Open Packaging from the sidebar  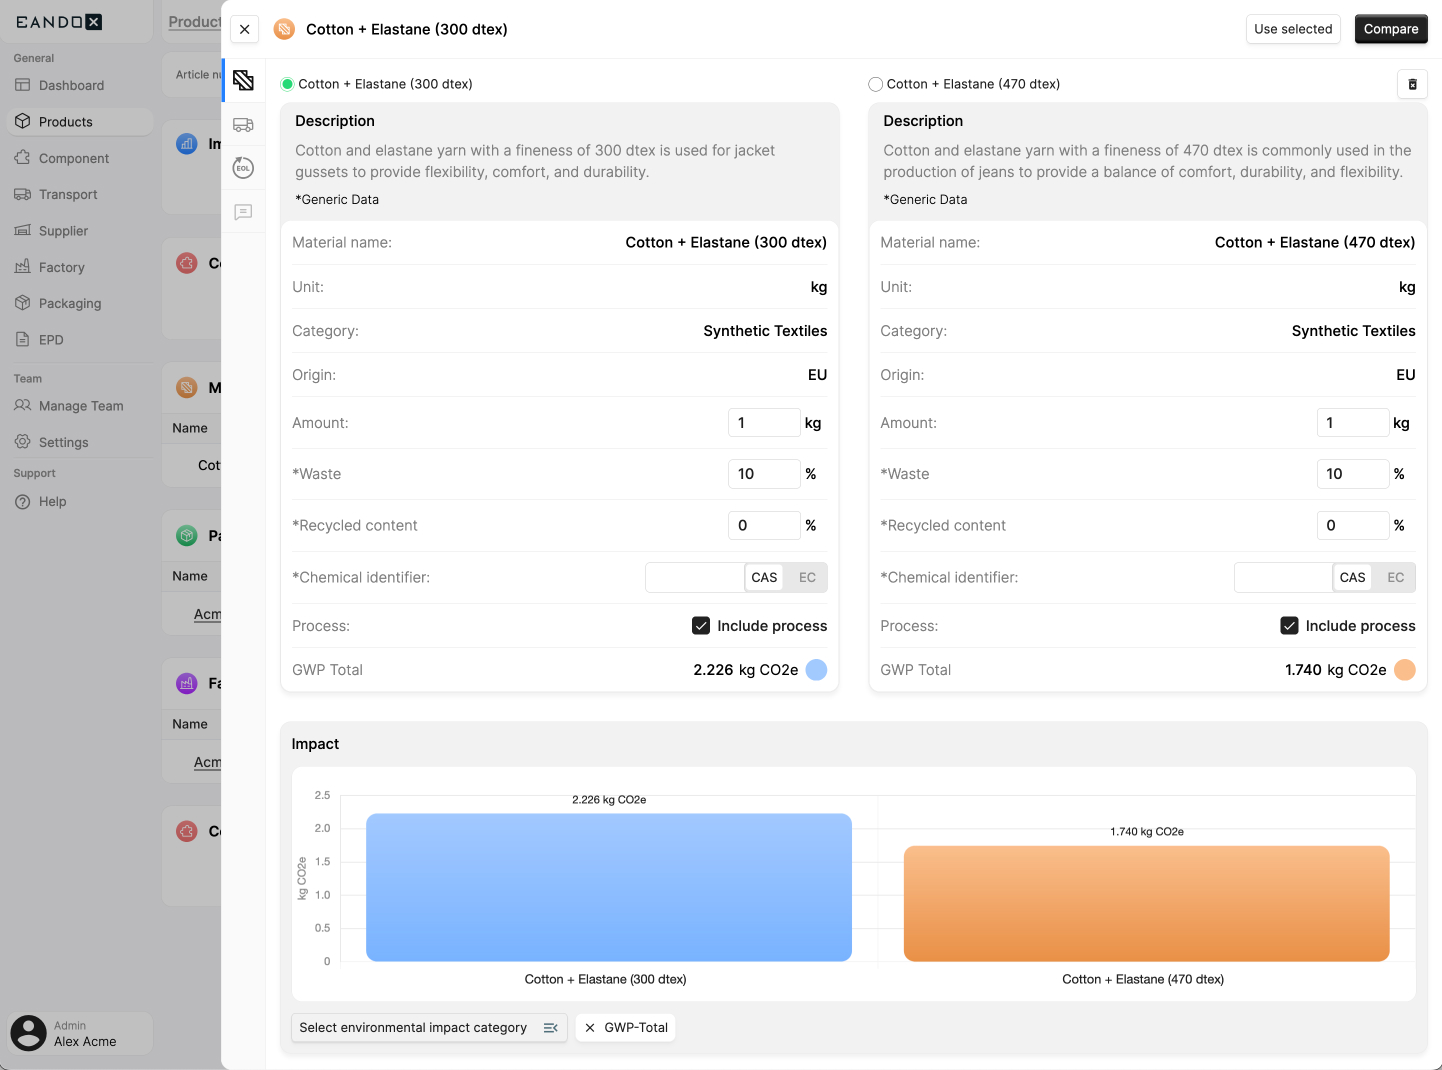point(70,303)
